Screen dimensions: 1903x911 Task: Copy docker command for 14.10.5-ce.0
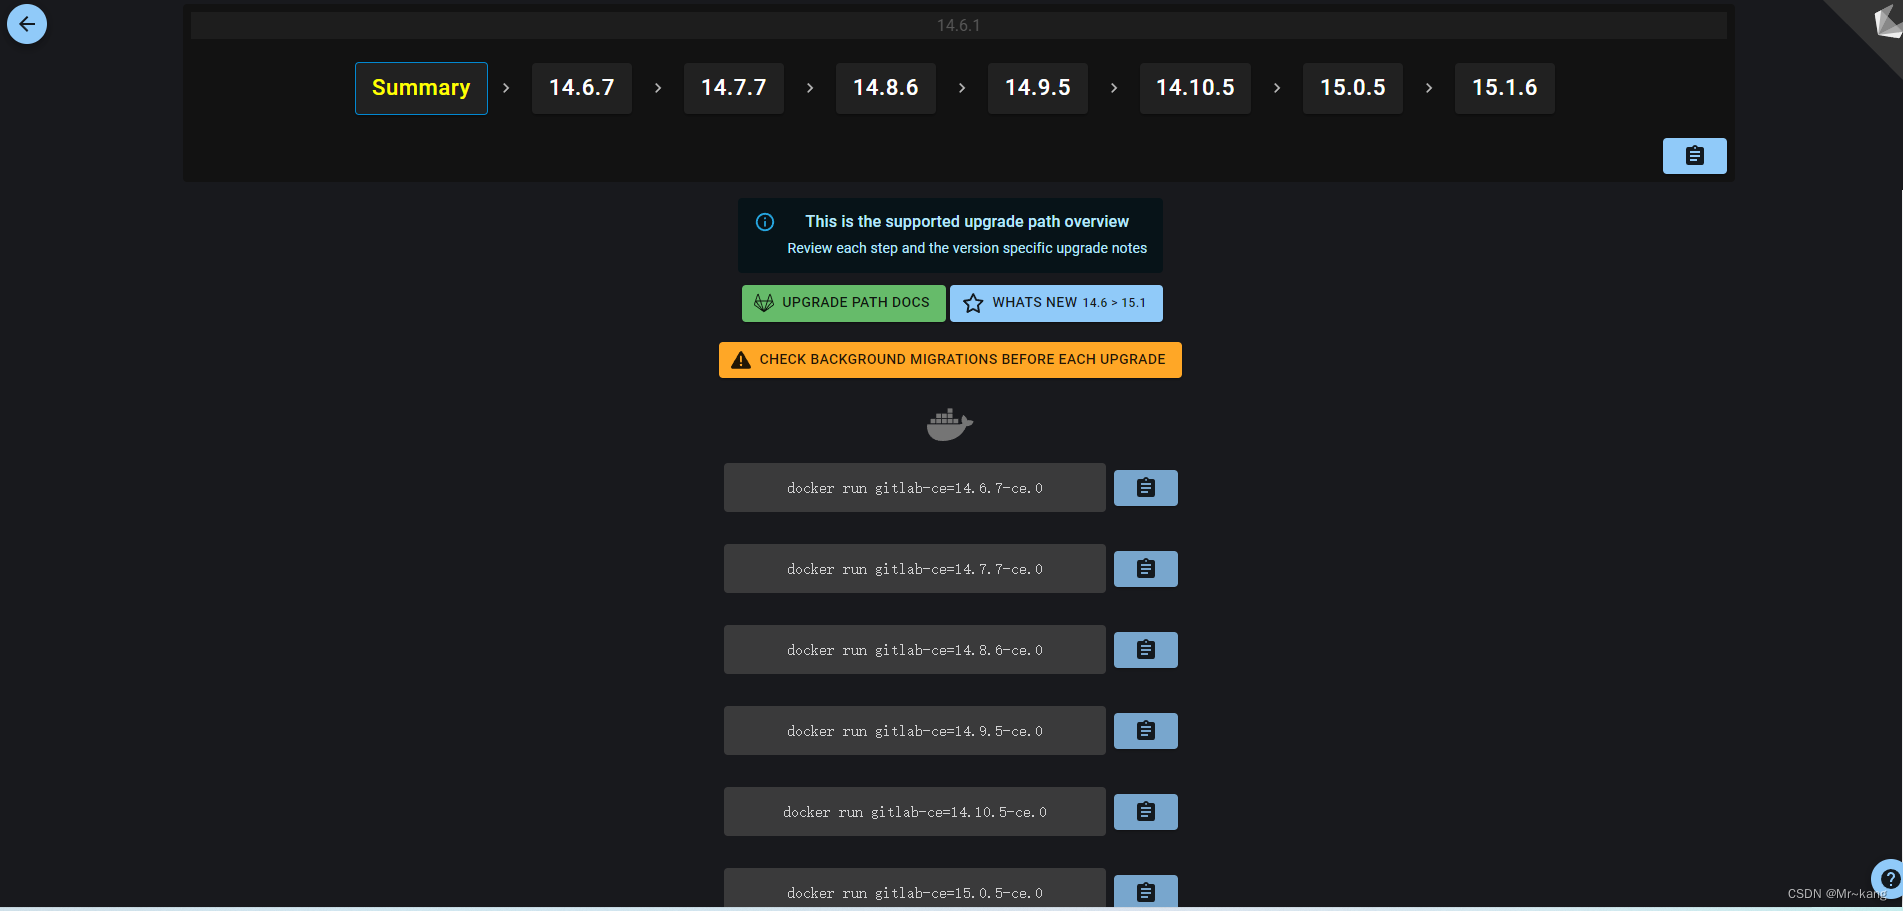coord(1145,811)
